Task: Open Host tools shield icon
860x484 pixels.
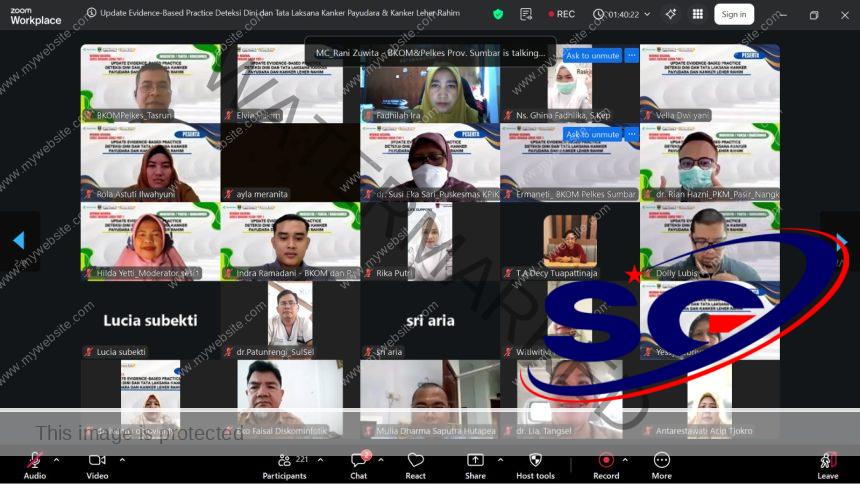Action: [x=535, y=464]
